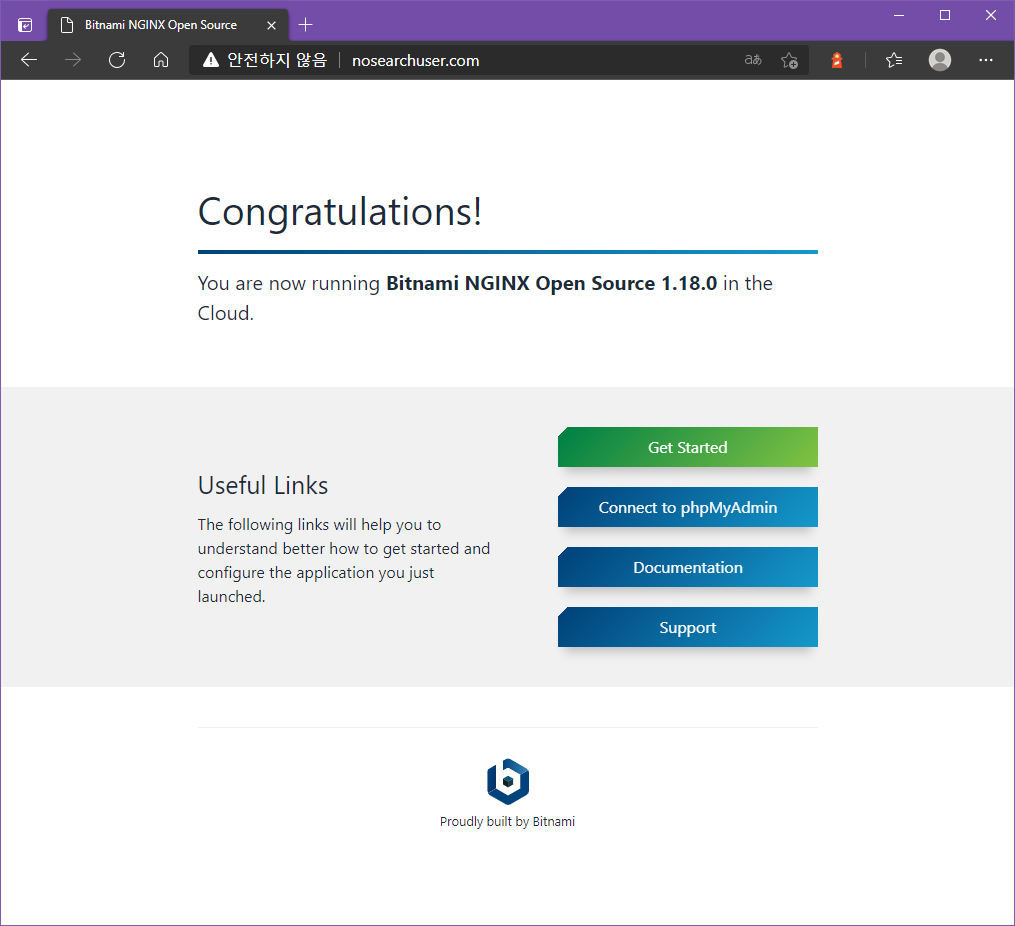Close the browser window
Viewport: 1015px width, 926px height.
(x=990, y=15)
